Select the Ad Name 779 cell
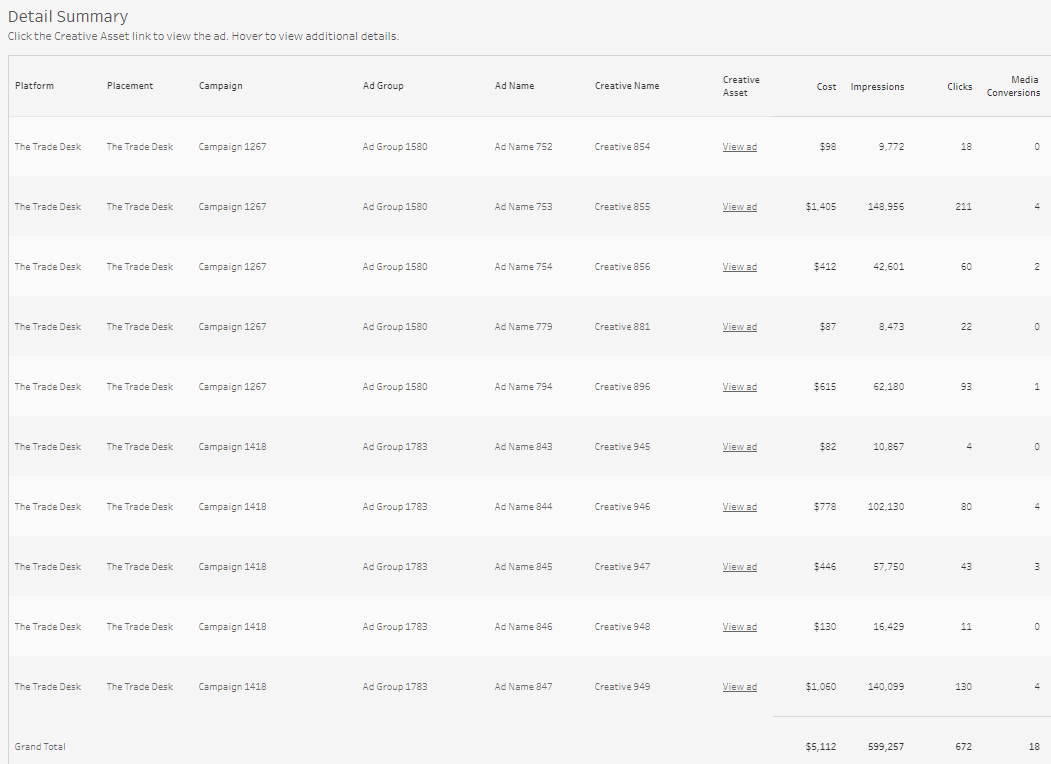 pos(523,327)
